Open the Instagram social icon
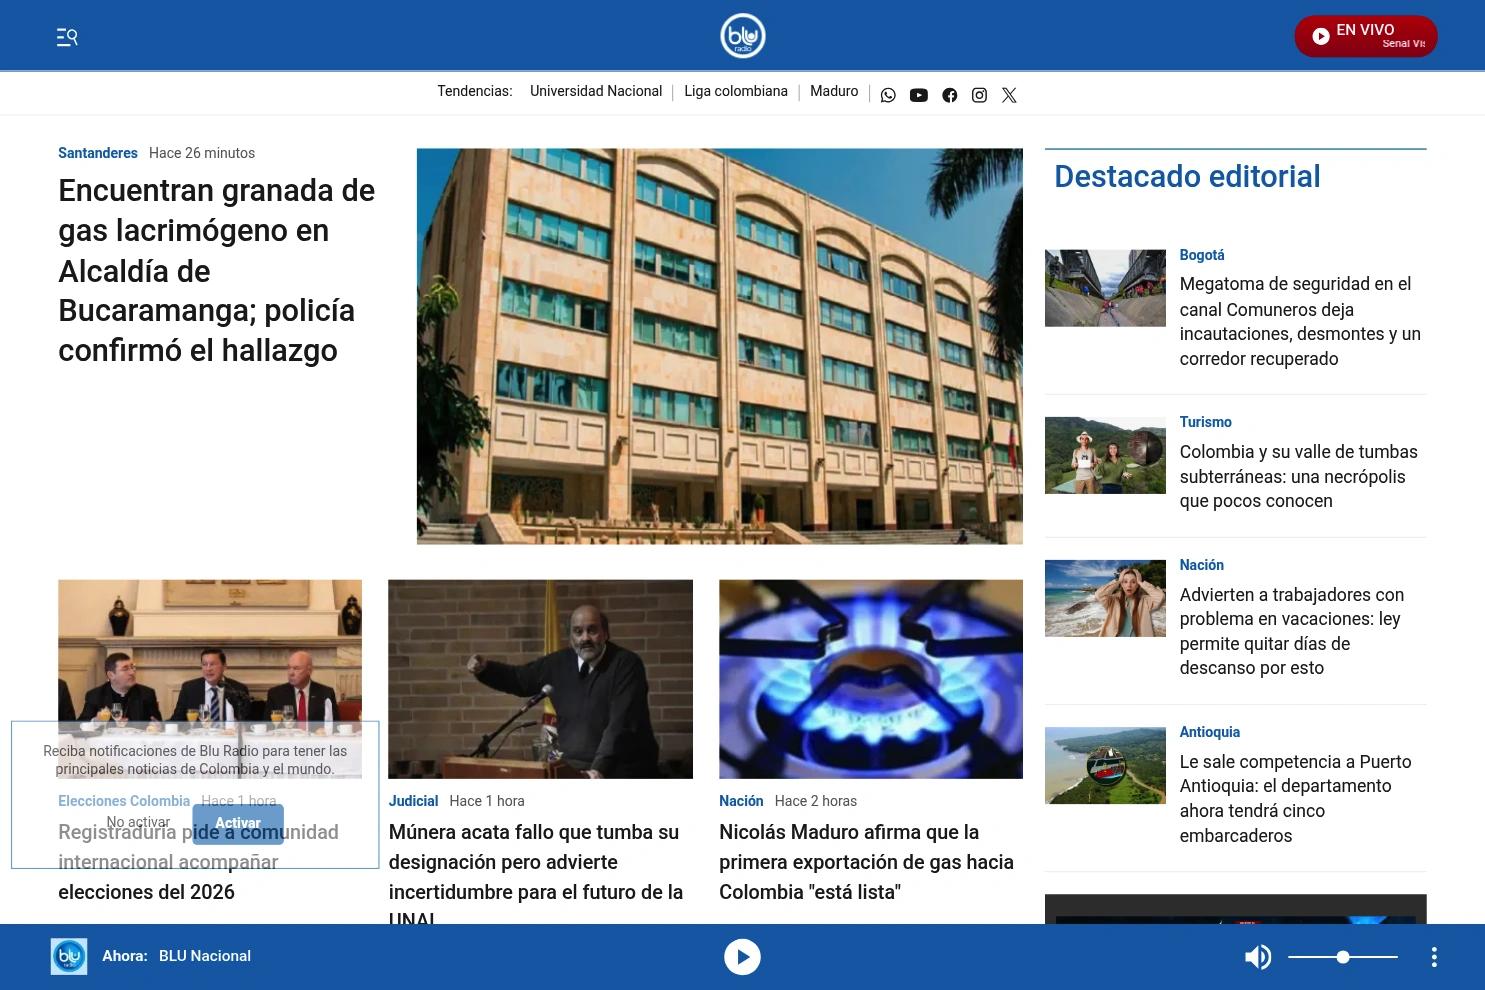 point(980,95)
